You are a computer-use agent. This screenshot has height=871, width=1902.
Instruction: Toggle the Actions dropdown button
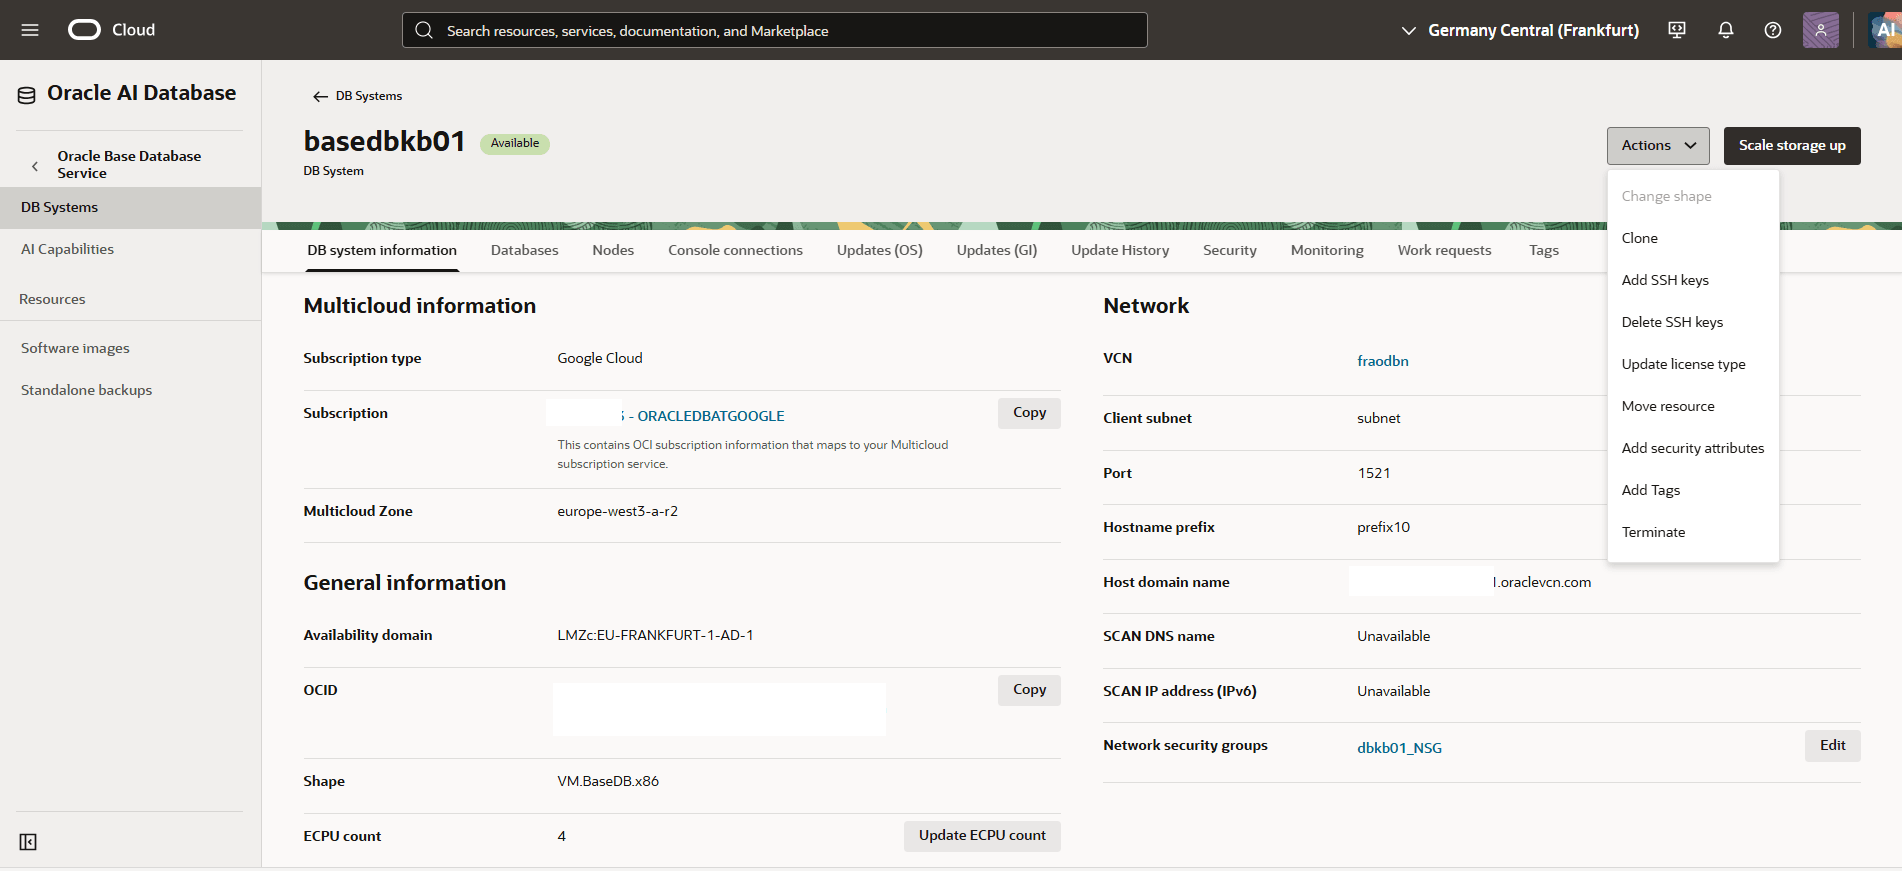[1658, 146]
